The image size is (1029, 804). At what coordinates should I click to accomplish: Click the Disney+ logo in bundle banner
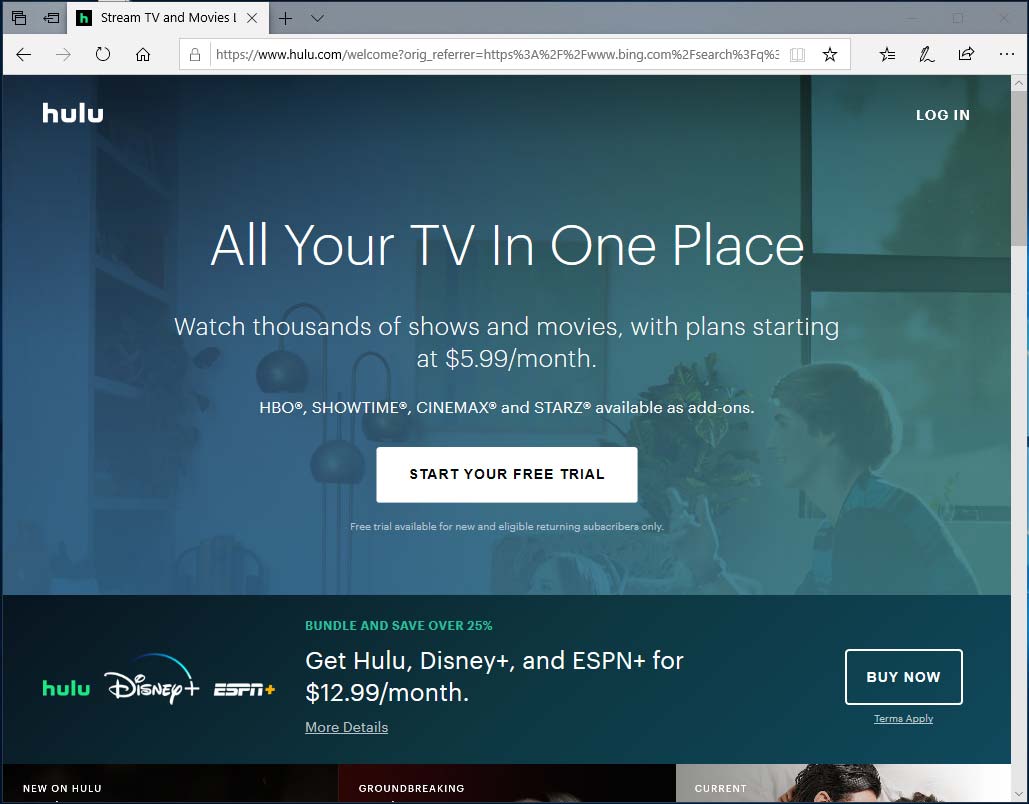[152, 679]
